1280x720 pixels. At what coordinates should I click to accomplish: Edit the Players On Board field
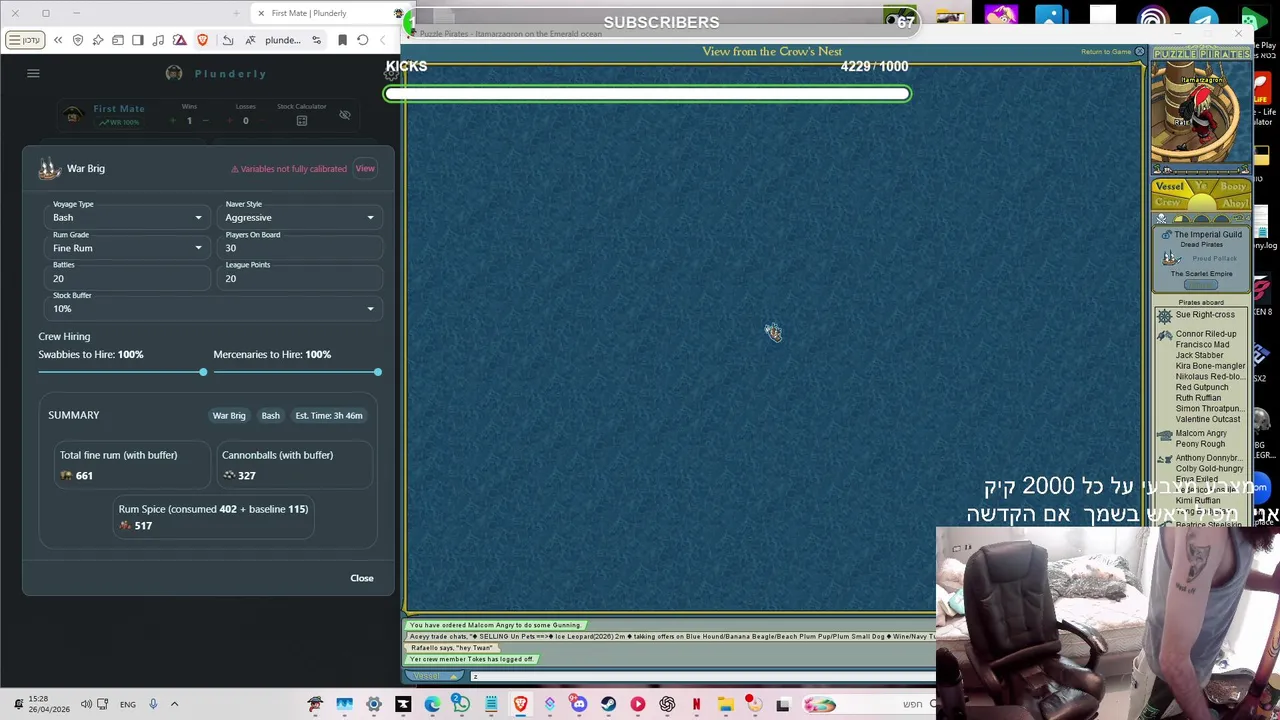pos(300,248)
